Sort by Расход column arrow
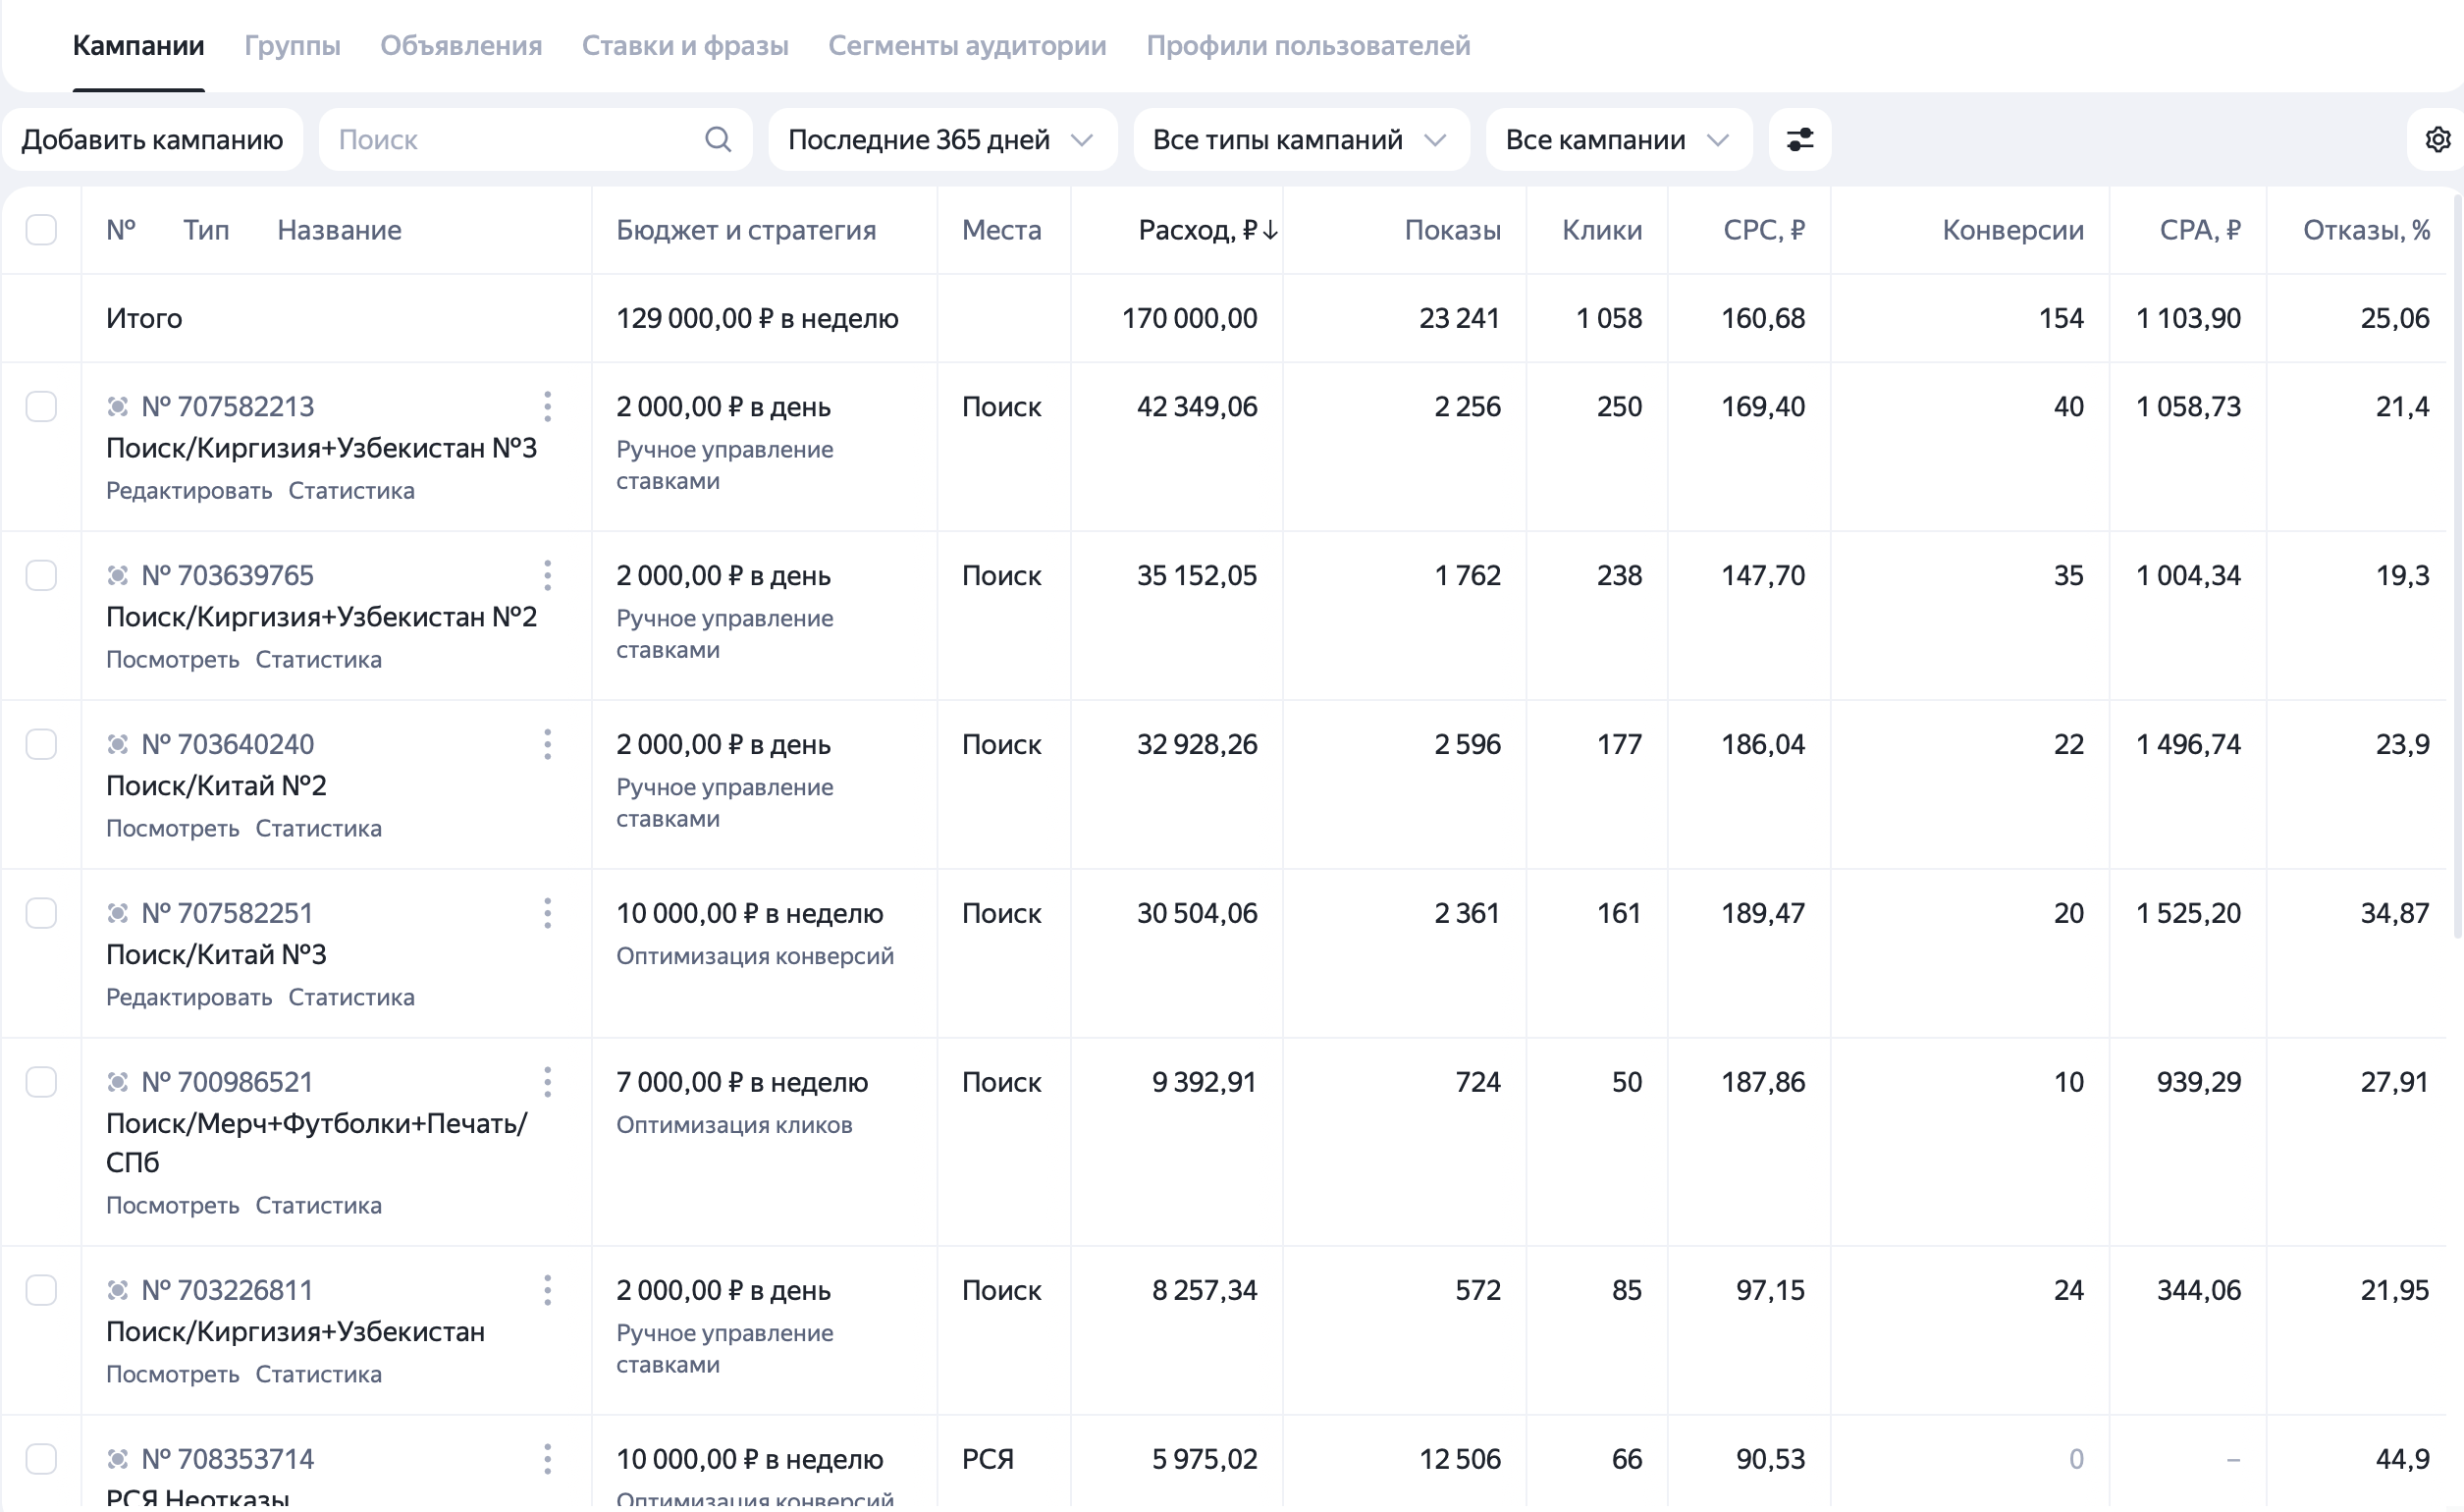The height and width of the screenshot is (1512, 2464). (x=1270, y=231)
